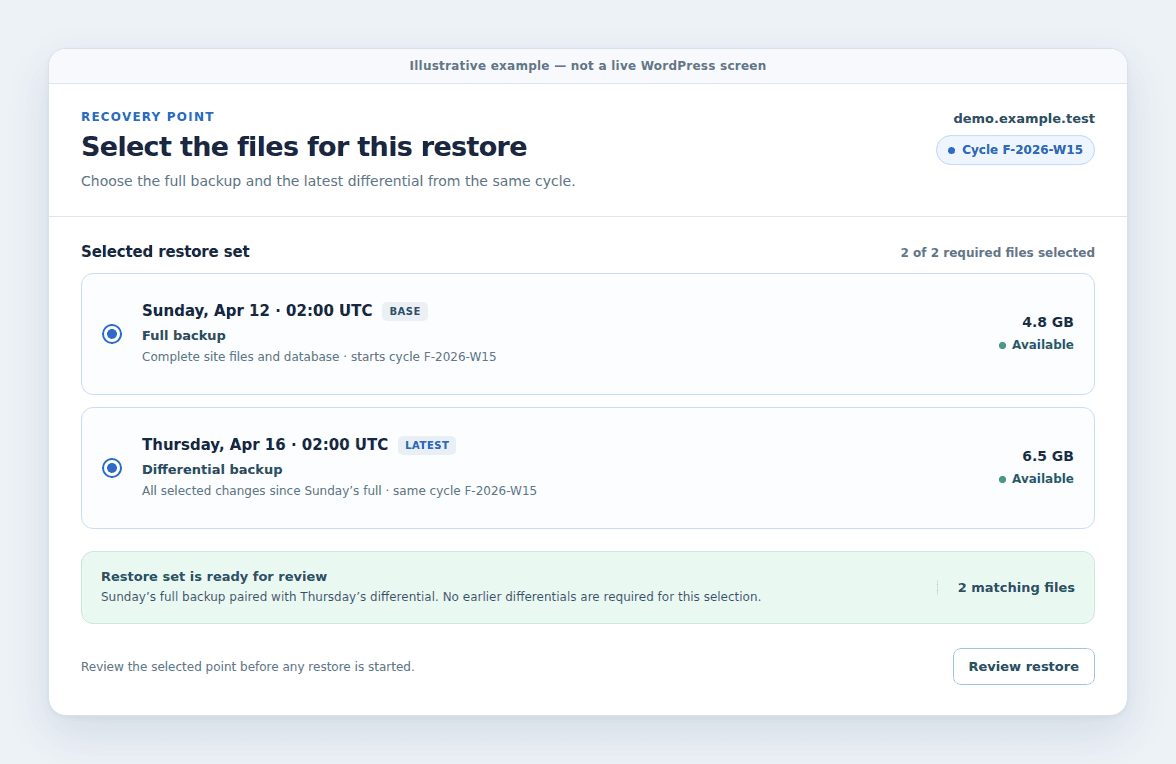1176x764 pixels.
Task: Click the Review restore button
Action: click(x=1023, y=667)
